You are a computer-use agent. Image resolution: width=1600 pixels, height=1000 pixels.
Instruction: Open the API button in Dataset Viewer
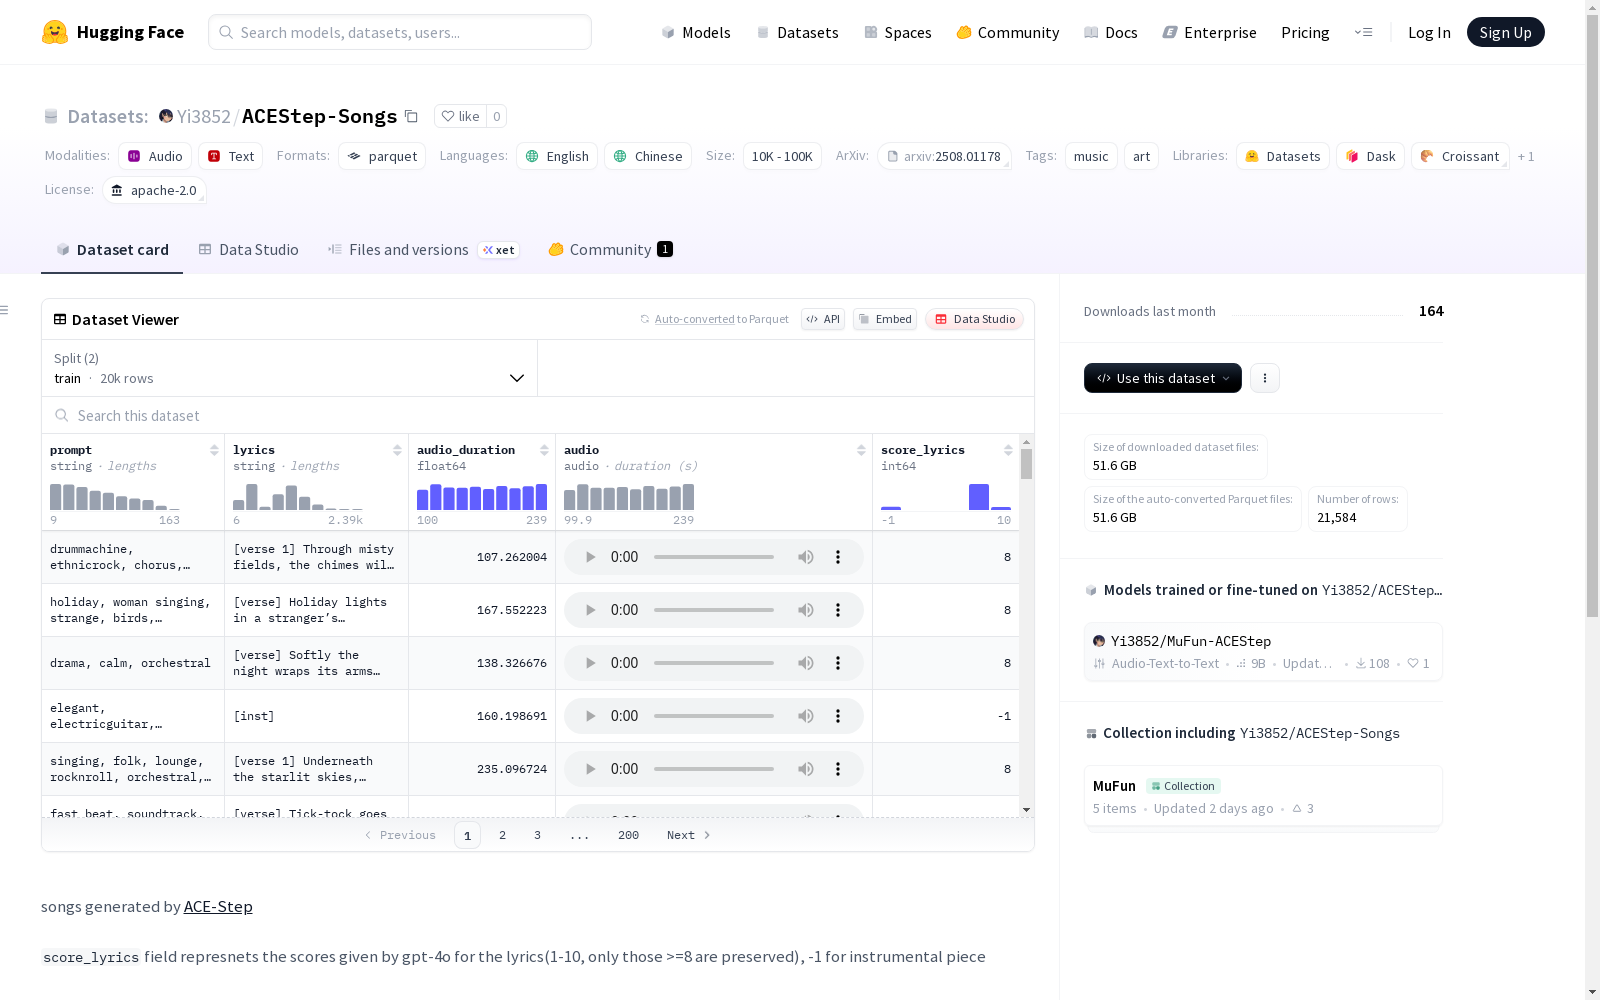823,319
